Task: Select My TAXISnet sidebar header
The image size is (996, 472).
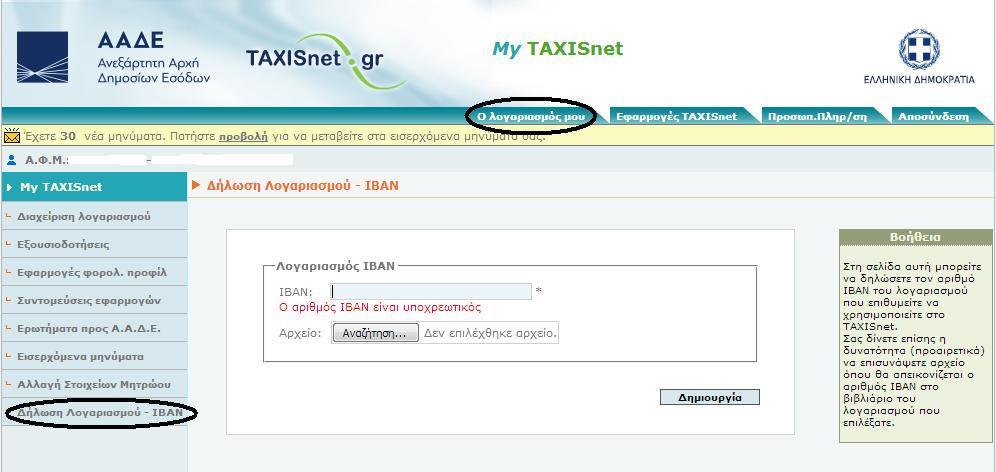Action: [x=94, y=187]
